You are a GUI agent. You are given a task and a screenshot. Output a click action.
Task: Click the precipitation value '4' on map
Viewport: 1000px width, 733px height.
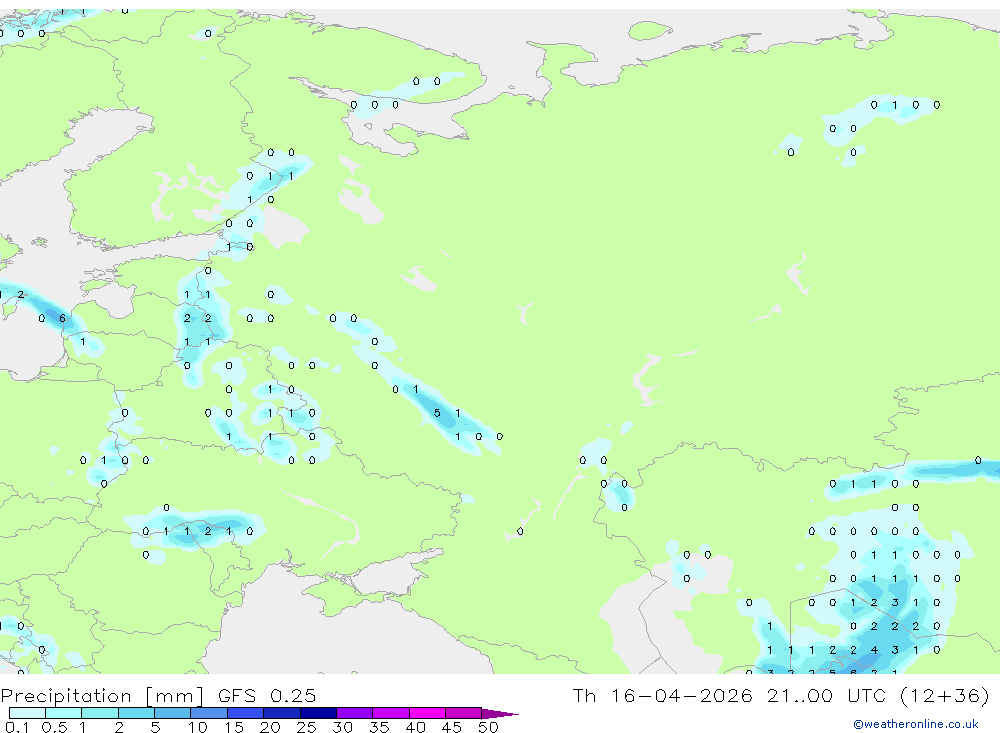874,650
